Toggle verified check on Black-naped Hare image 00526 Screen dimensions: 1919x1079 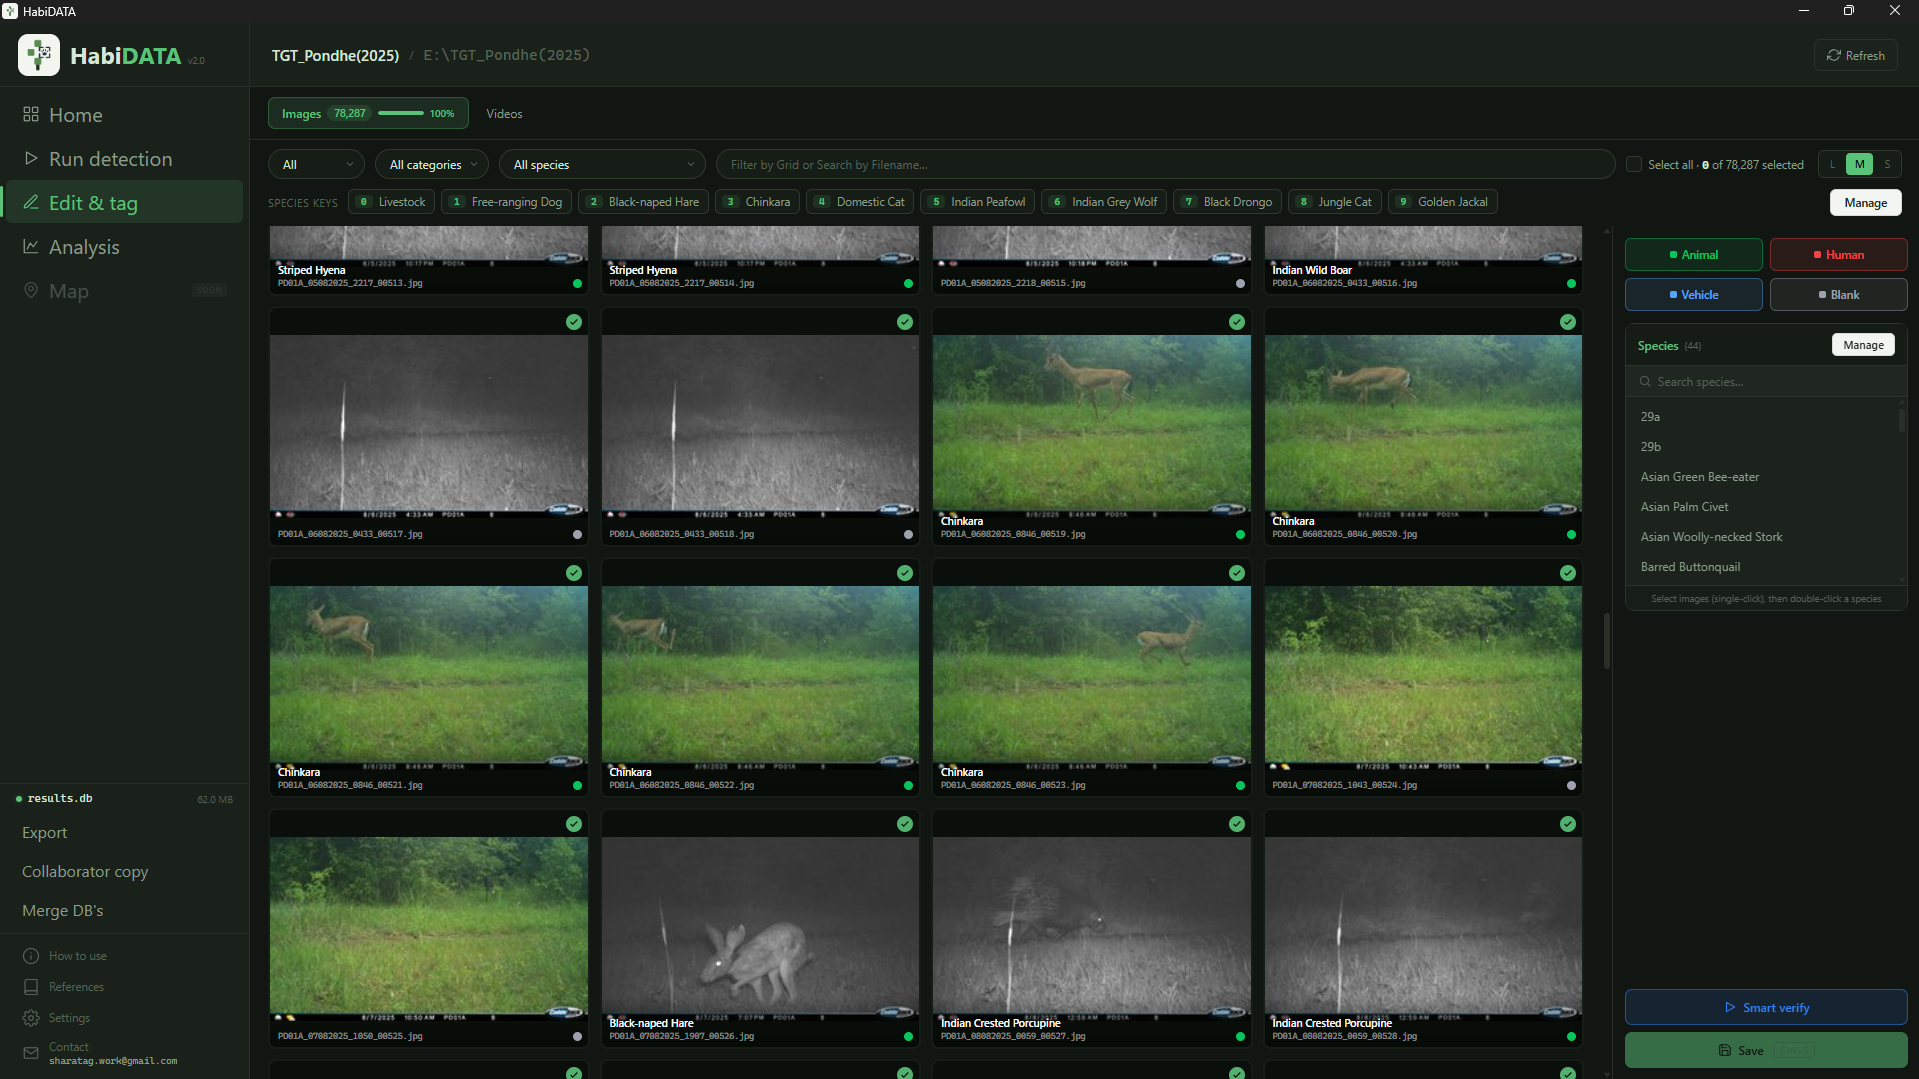tap(905, 824)
